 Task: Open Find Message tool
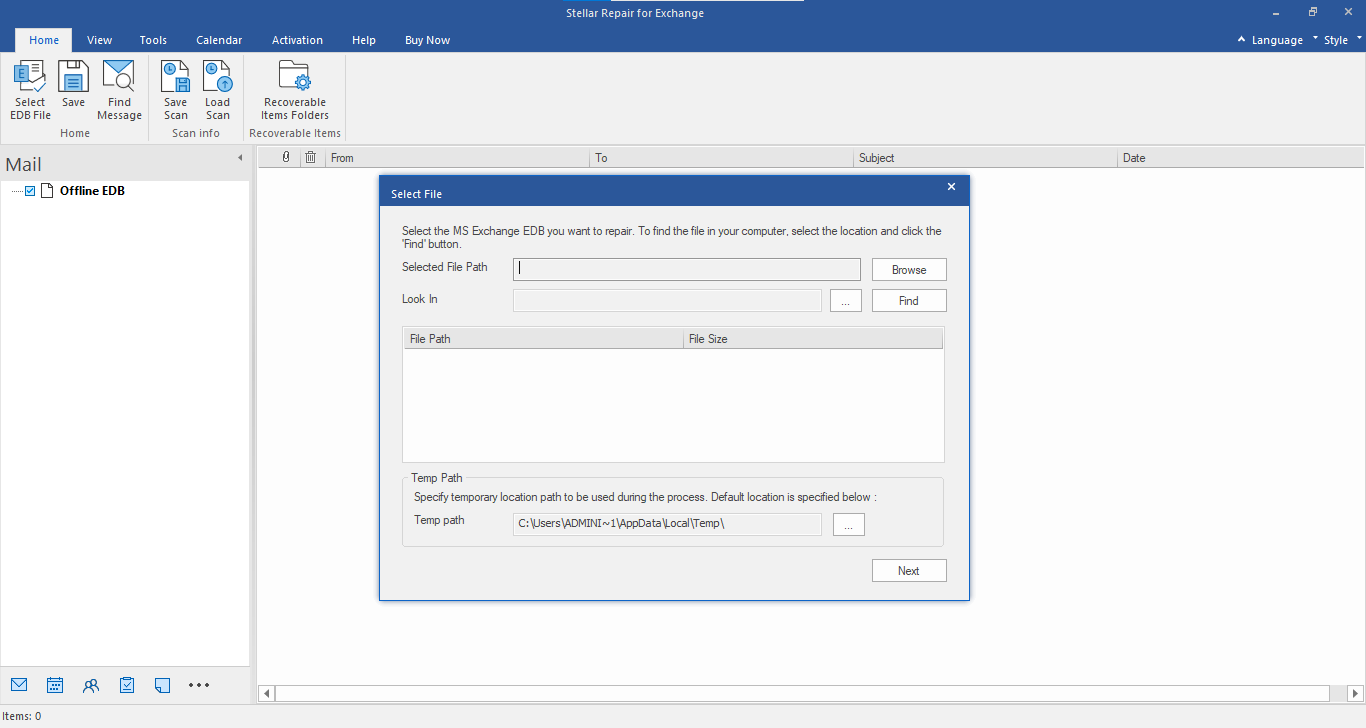click(x=119, y=91)
